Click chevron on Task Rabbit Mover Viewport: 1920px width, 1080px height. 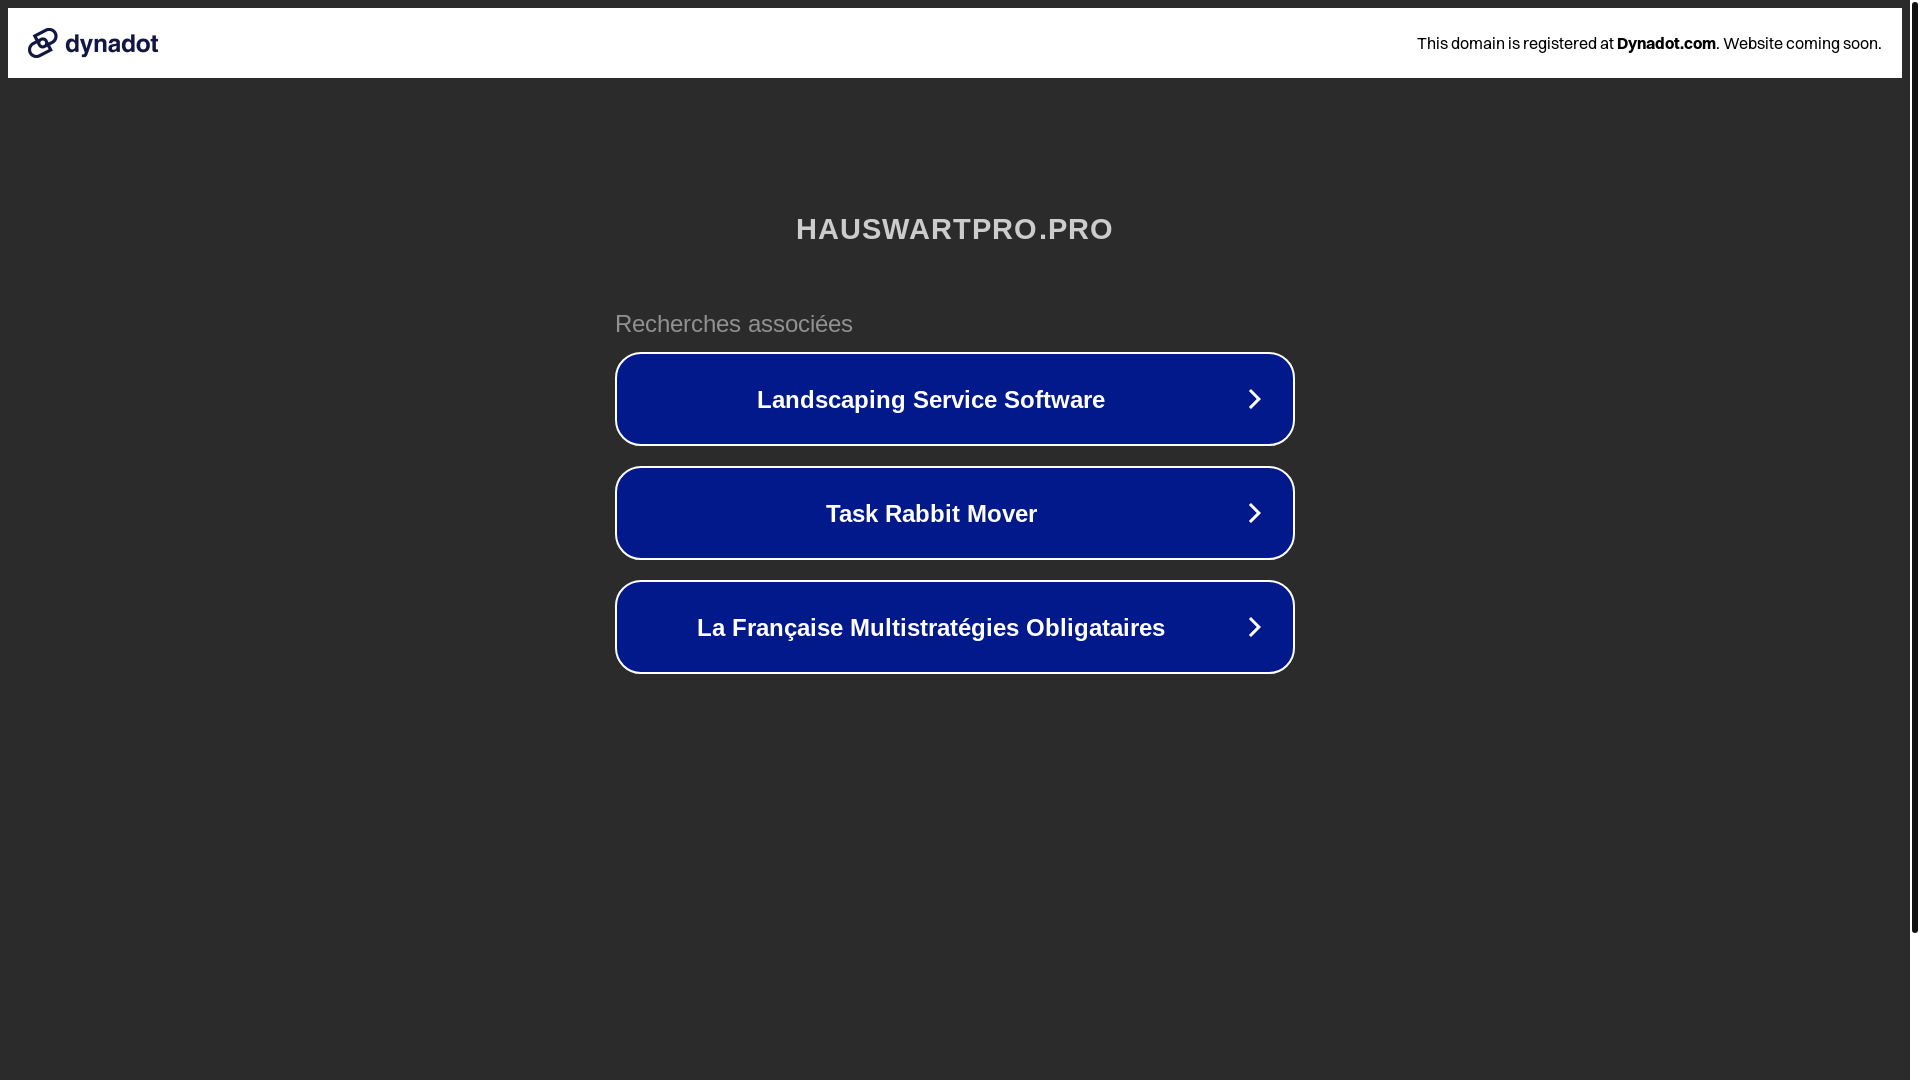1254,513
